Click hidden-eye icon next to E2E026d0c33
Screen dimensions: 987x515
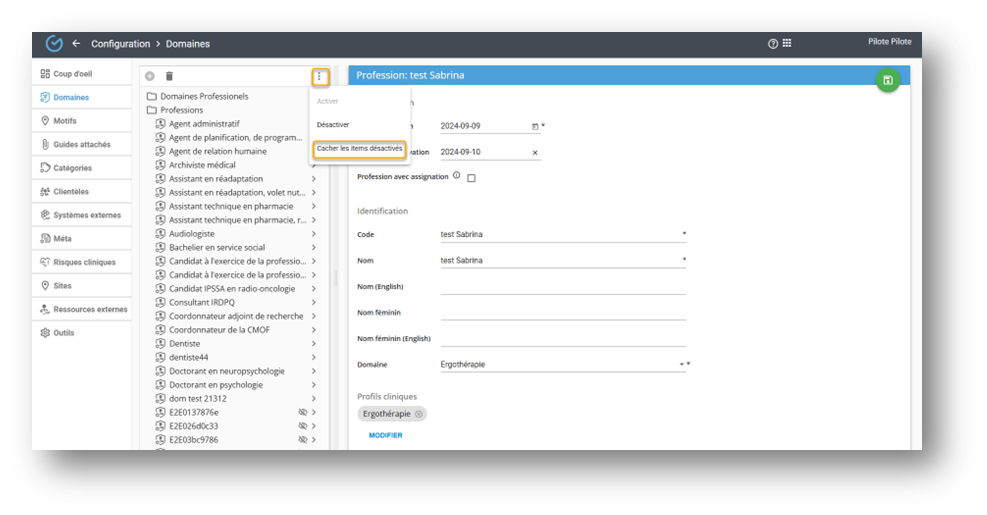pyautogui.click(x=302, y=426)
